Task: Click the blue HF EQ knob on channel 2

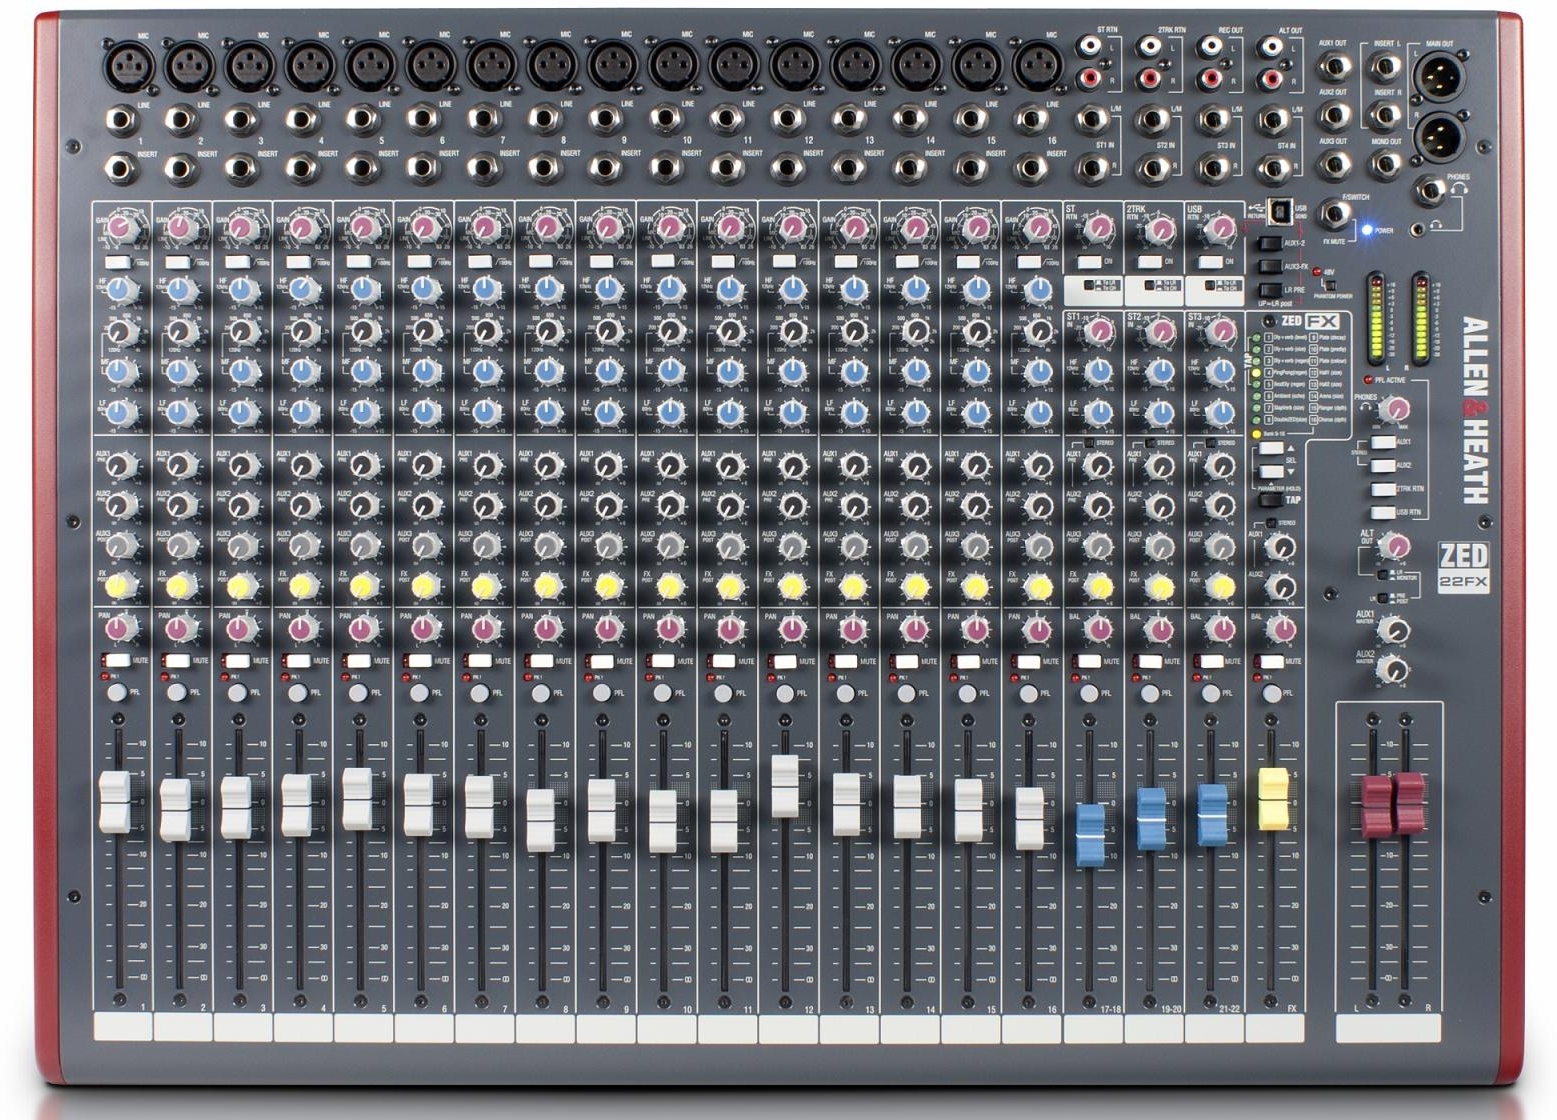Action: pos(182,290)
